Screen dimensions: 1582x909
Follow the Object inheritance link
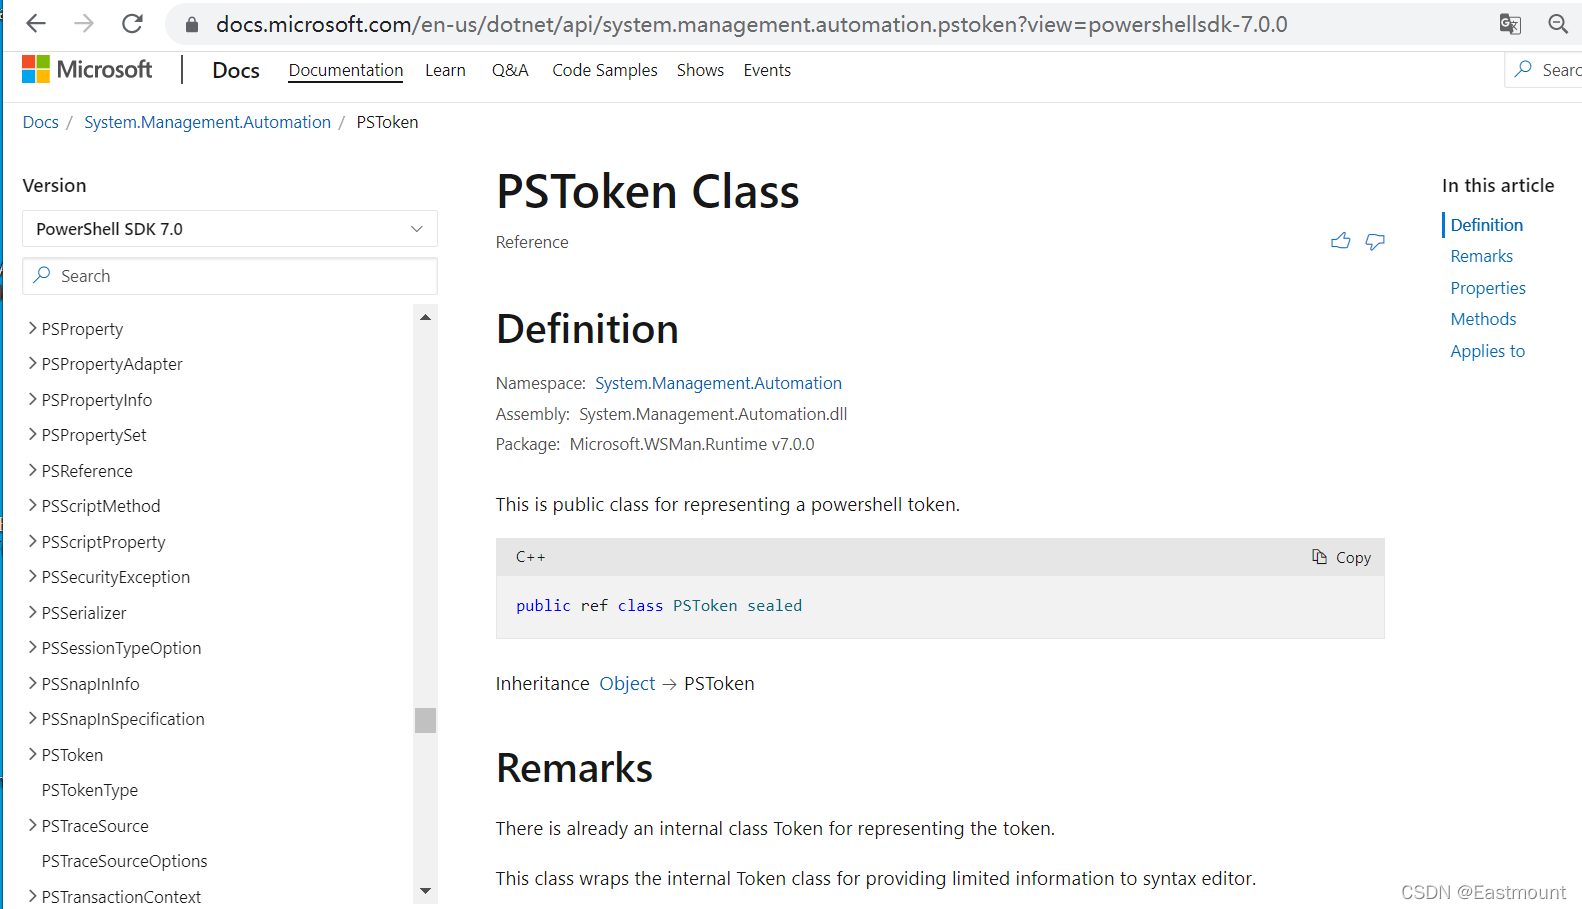pos(627,684)
